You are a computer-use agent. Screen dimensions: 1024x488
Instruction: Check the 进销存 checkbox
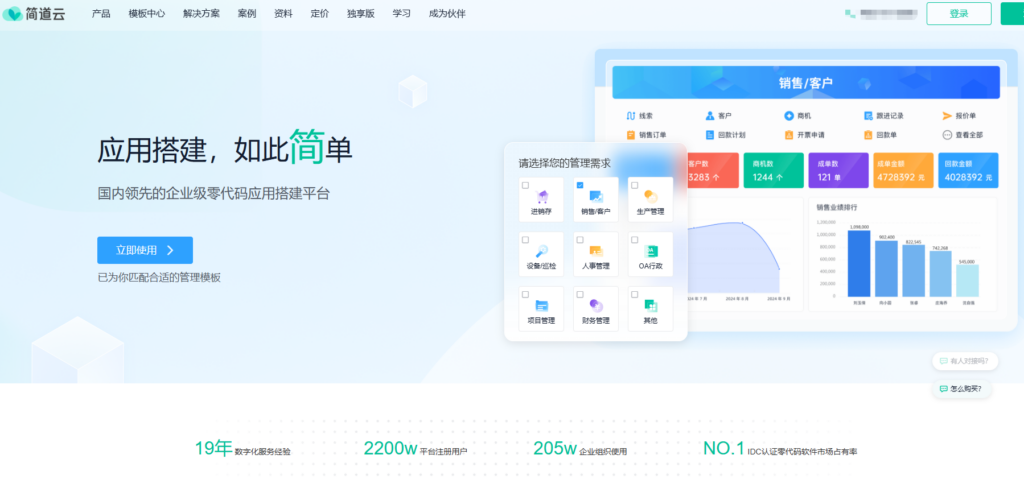526,185
